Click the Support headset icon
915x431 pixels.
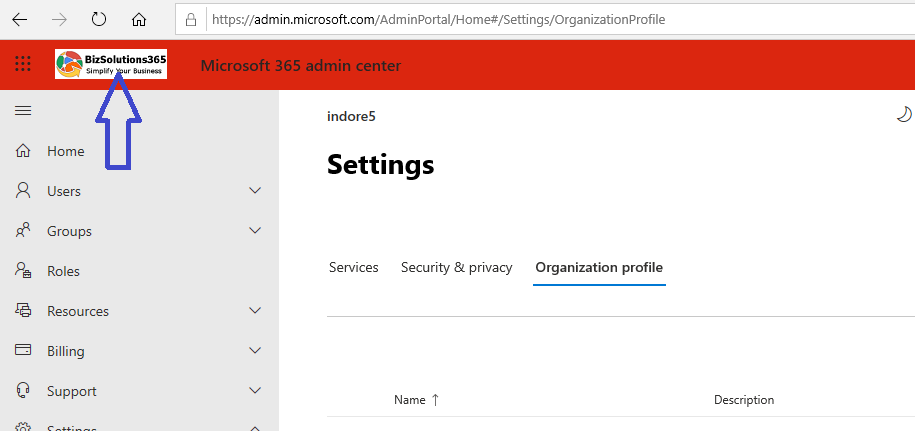(23, 391)
